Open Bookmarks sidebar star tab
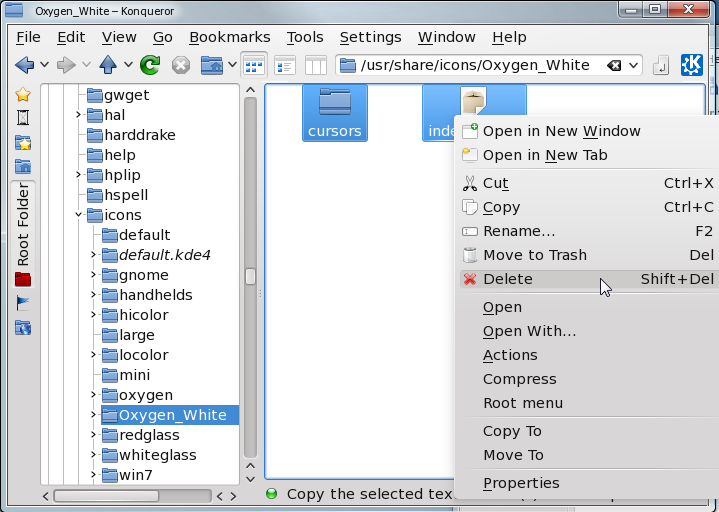The image size is (719, 512). click(23, 94)
